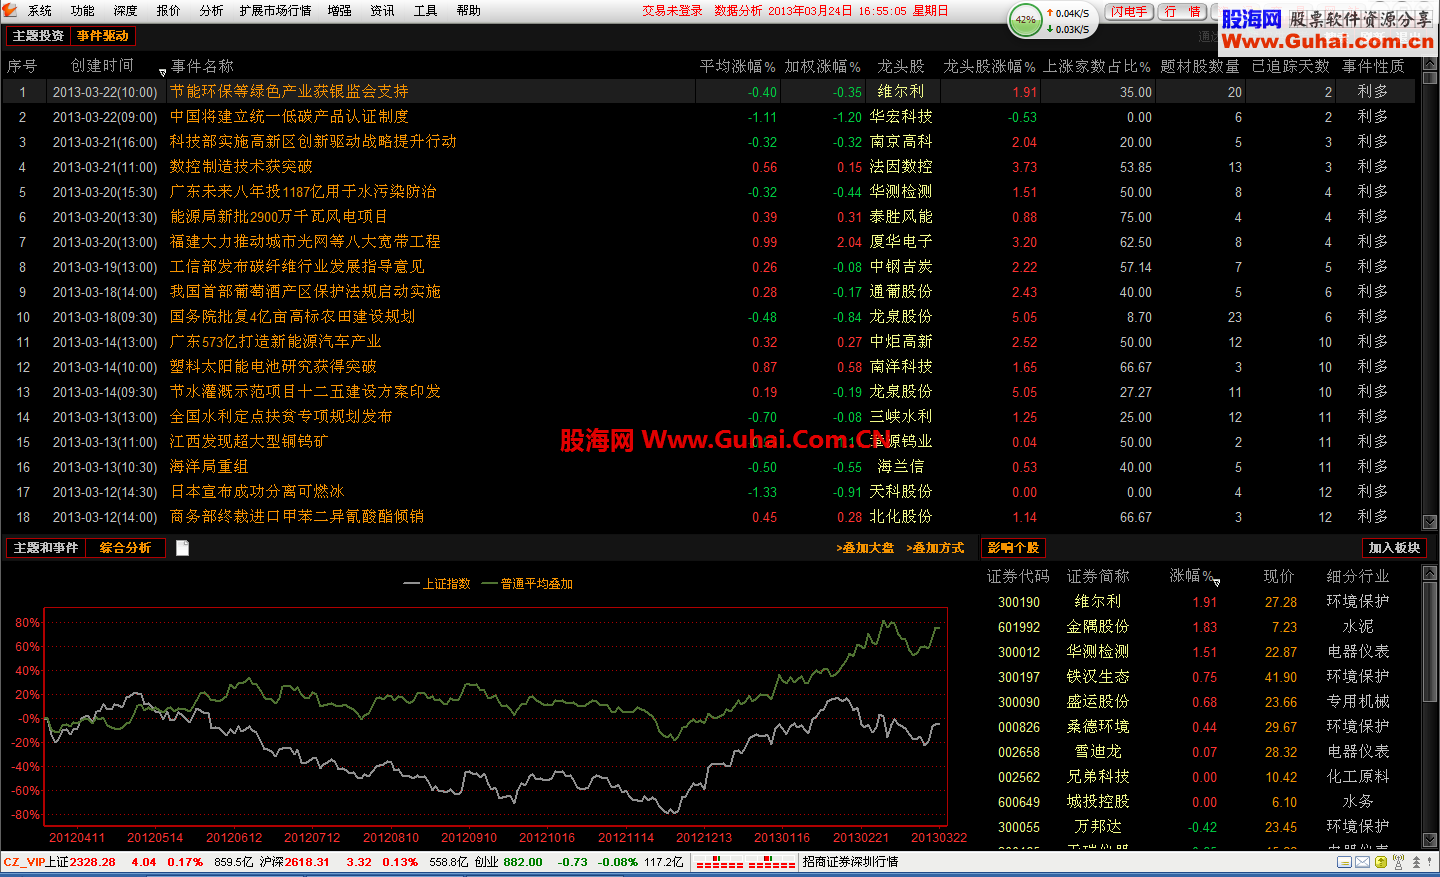This screenshot has height=877, width=1440.
Task: Click stock list scrollbar down arrow
Action: tap(1430, 840)
